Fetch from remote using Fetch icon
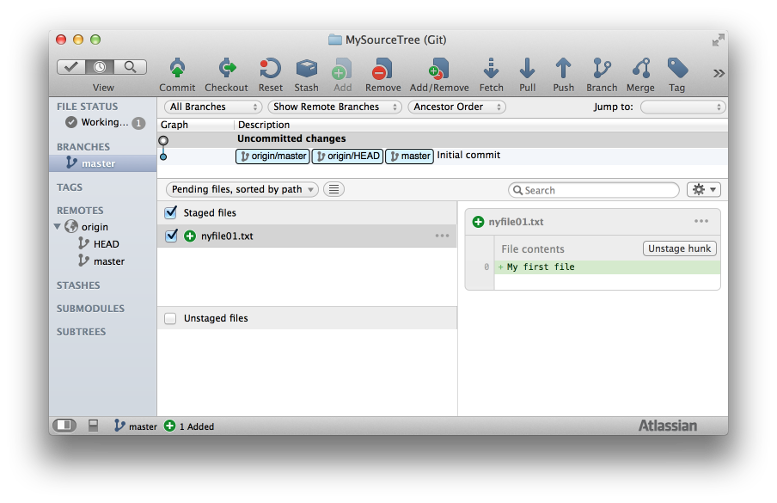The width and height of the screenshot is (777, 503). pos(491,68)
